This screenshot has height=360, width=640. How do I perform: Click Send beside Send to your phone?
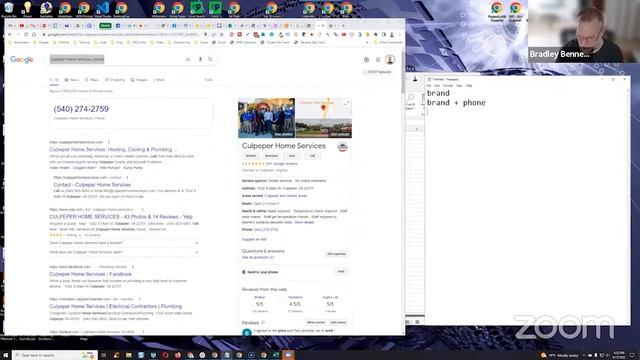[341, 272]
